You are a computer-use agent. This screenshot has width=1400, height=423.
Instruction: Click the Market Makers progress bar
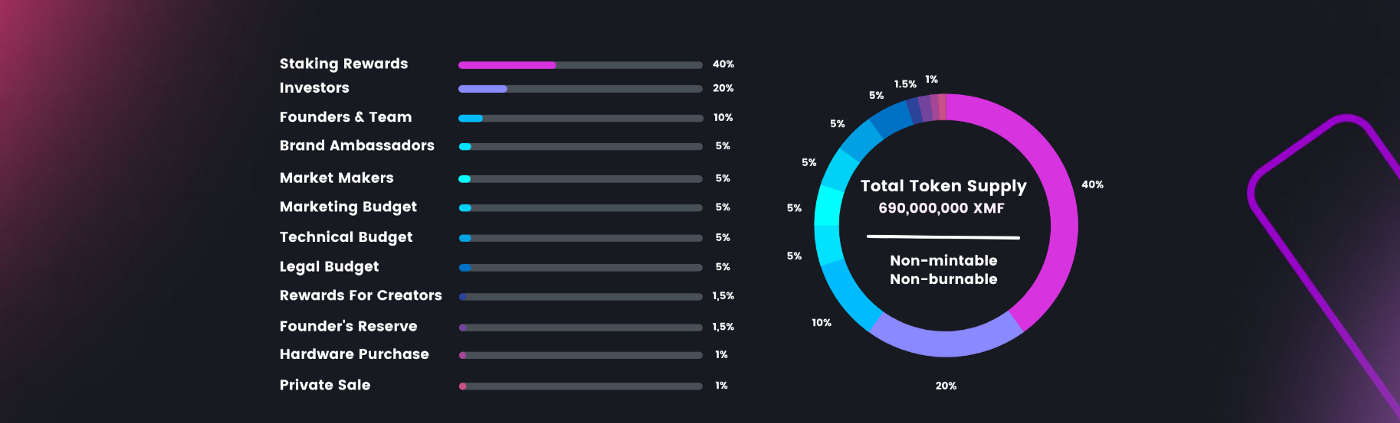click(580, 179)
